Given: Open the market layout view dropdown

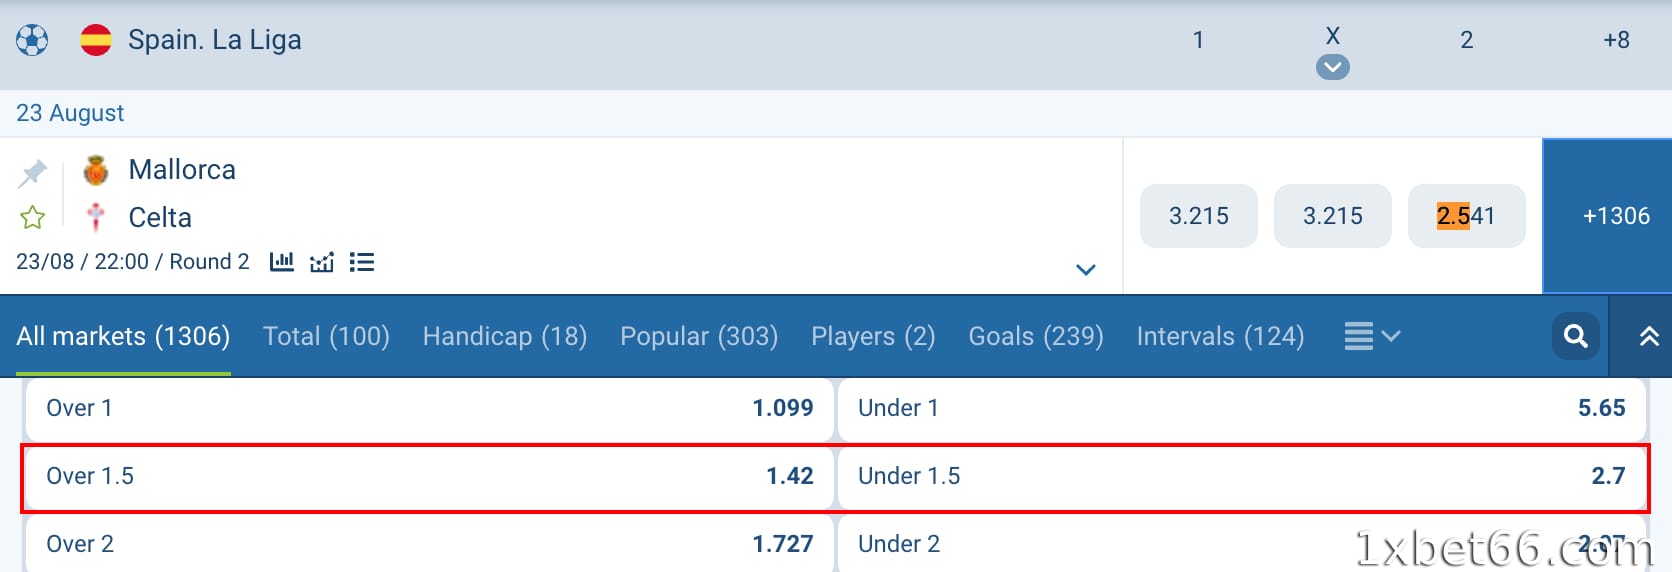Looking at the screenshot, I should (1371, 336).
